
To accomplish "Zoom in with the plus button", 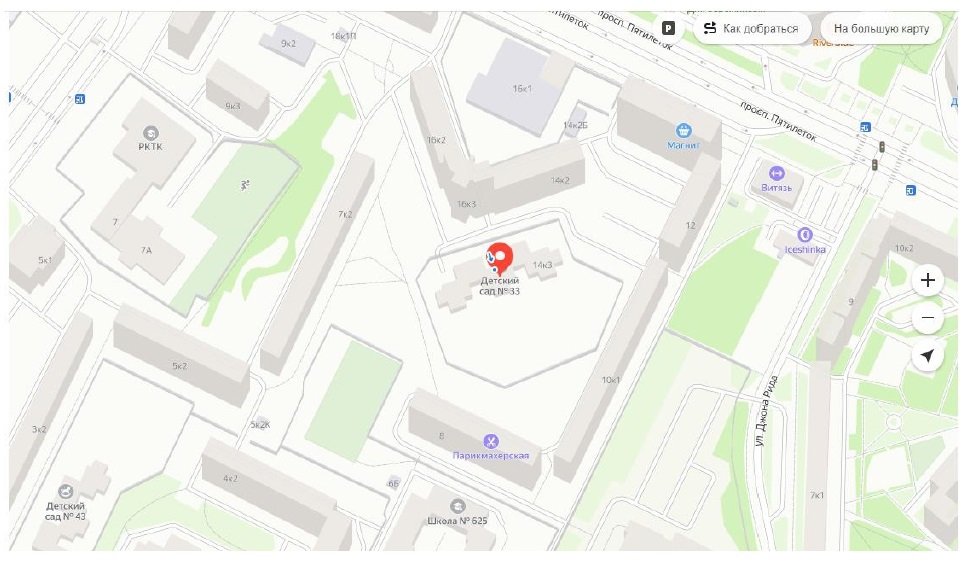I will [x=927, y=280].
